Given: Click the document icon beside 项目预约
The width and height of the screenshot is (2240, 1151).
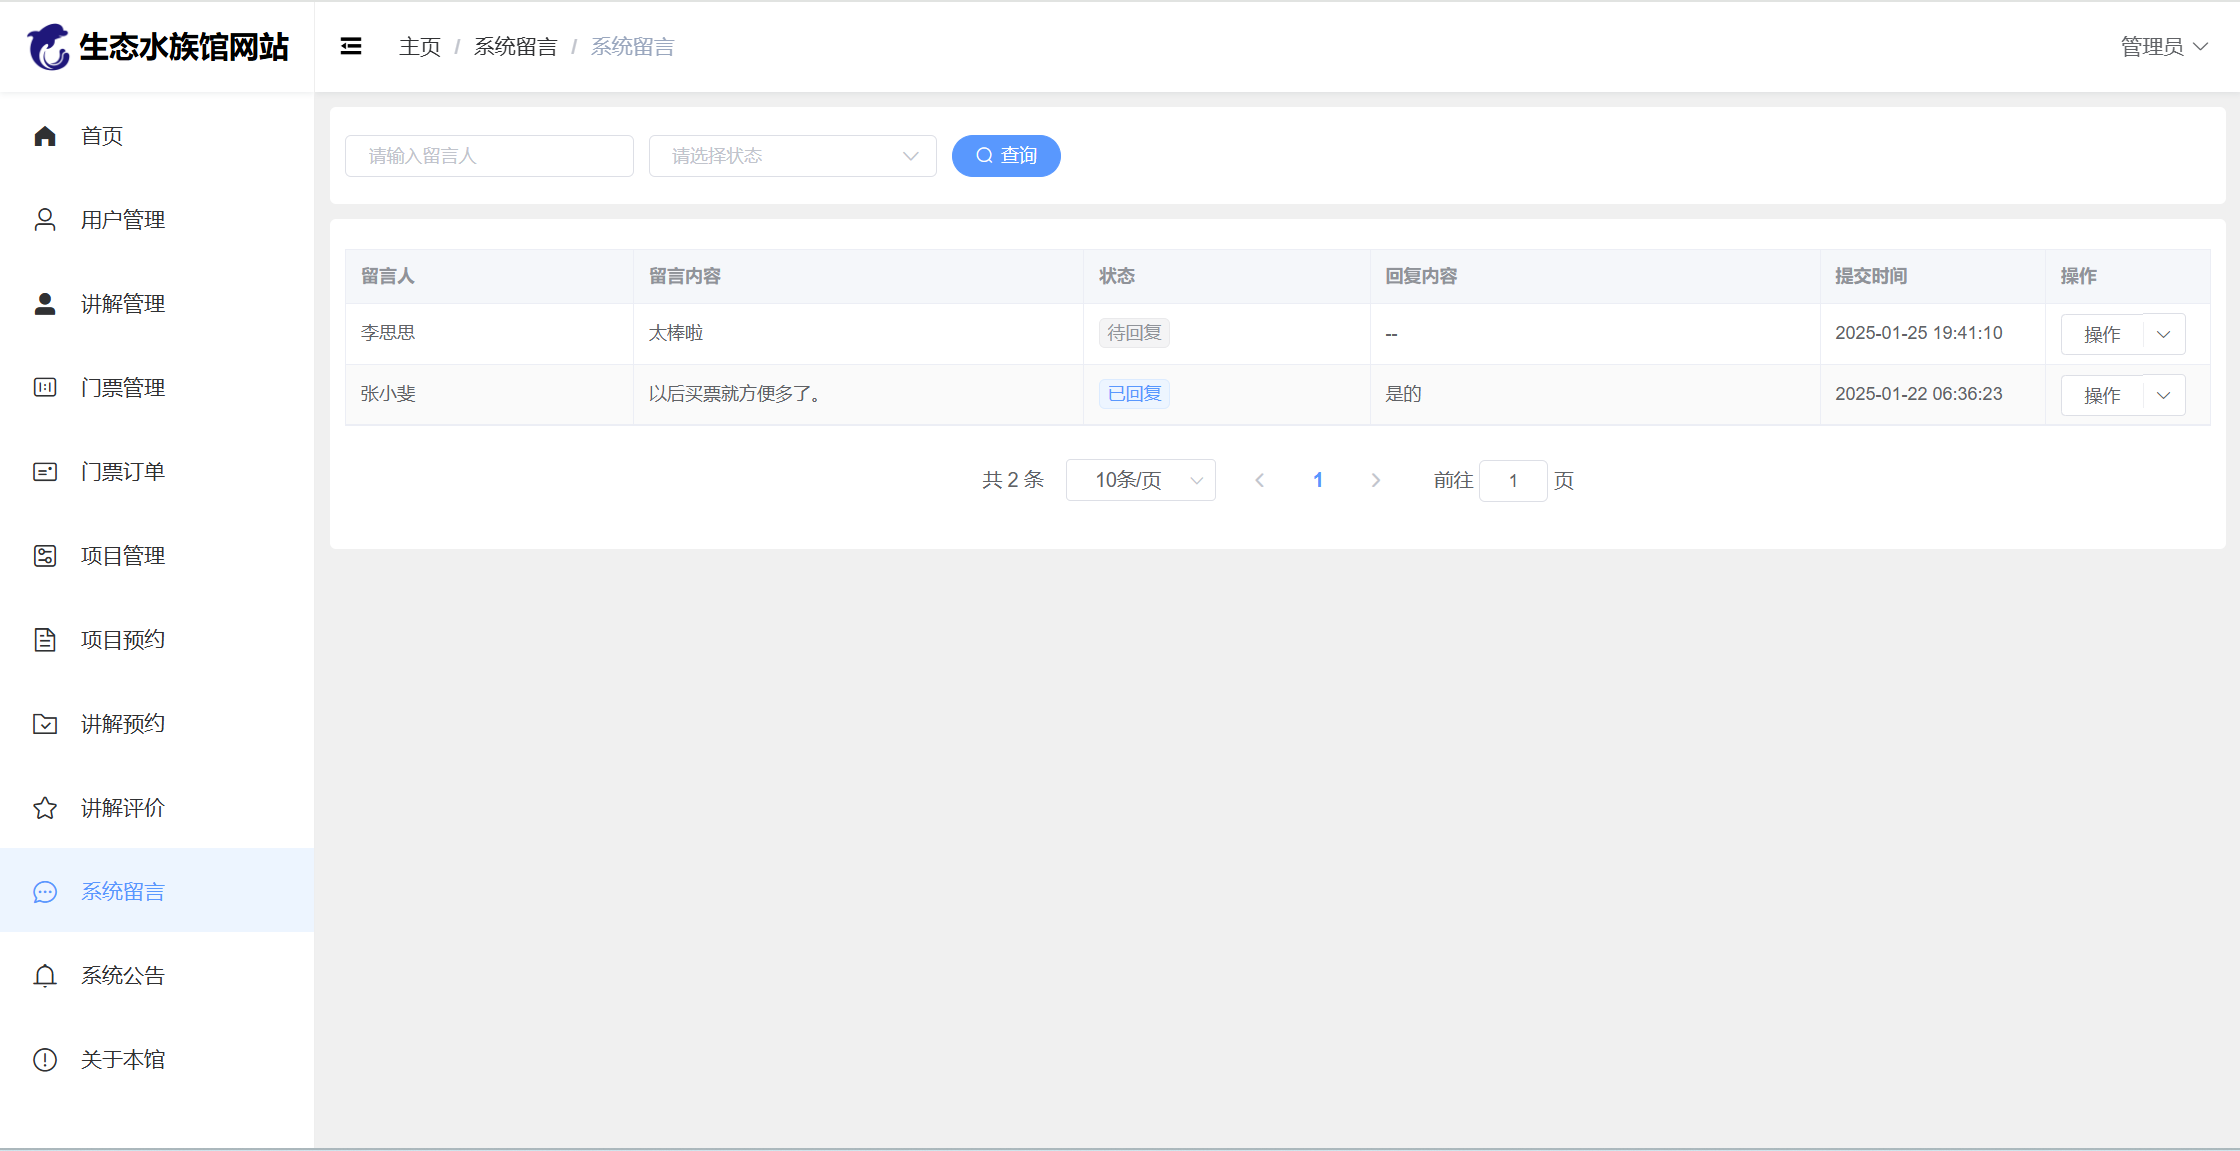Looking at the screenshot, I should pos(45,640).
